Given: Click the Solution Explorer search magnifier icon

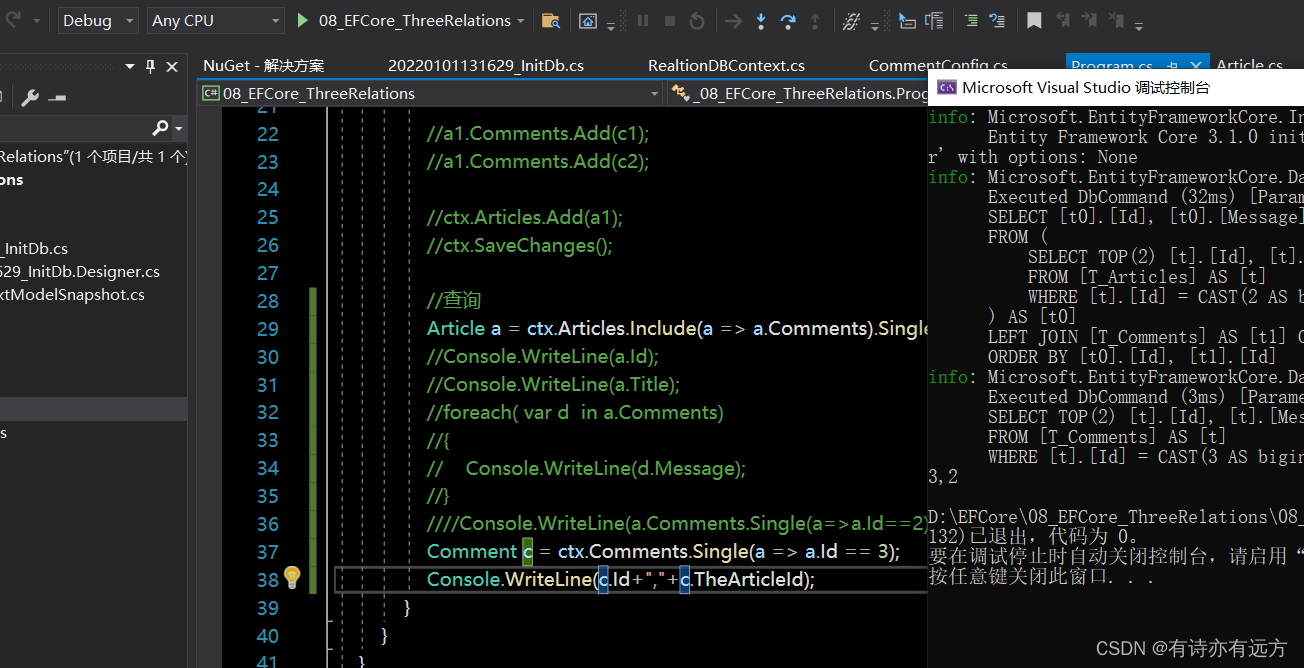Looking at the screenshot, I should click(160, 128).
